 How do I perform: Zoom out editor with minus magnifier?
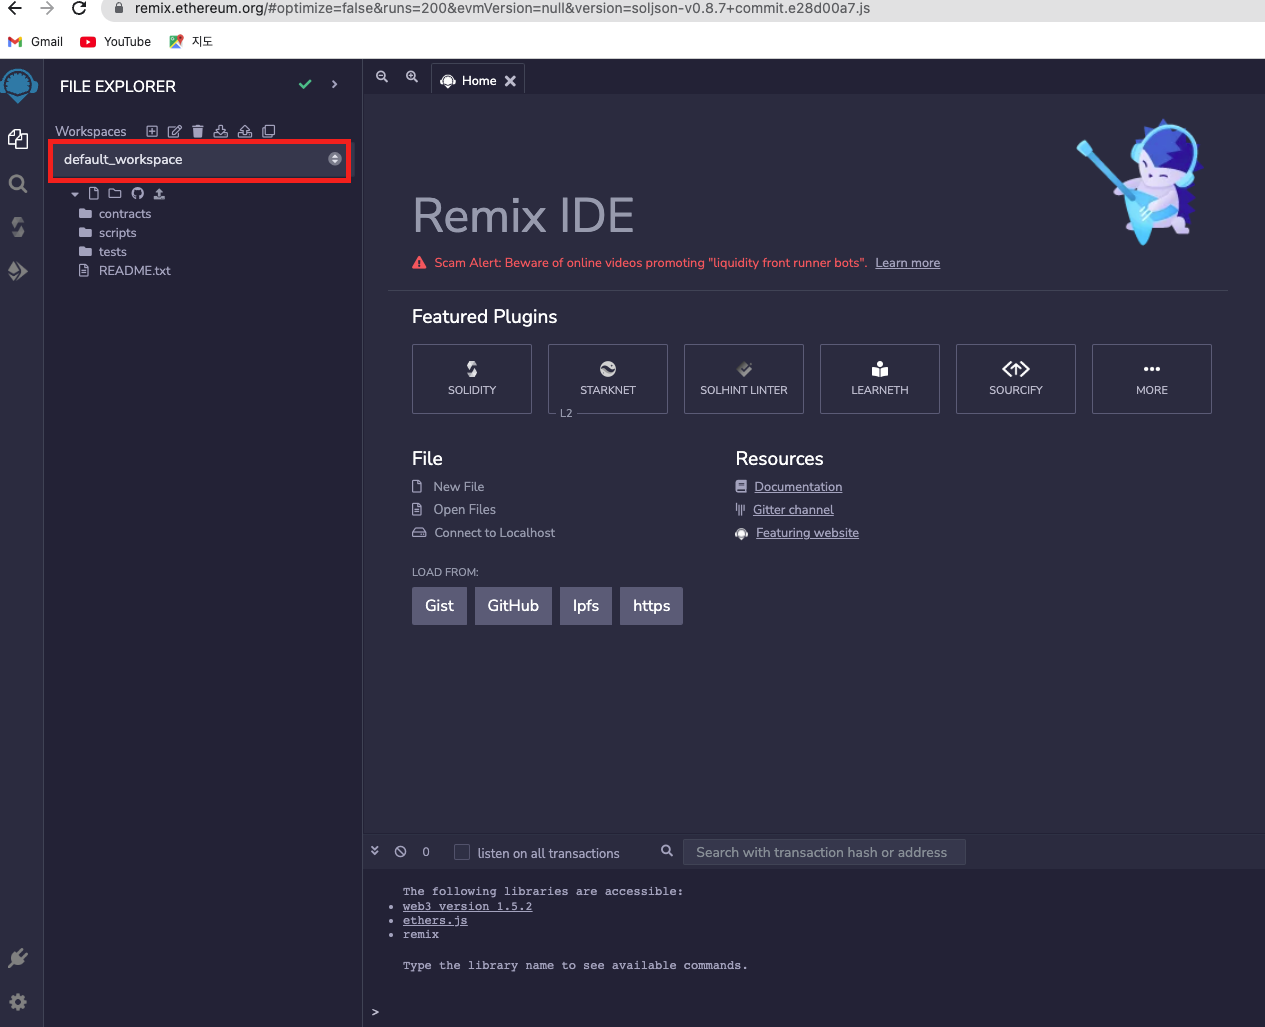click(x=382, y=77)
